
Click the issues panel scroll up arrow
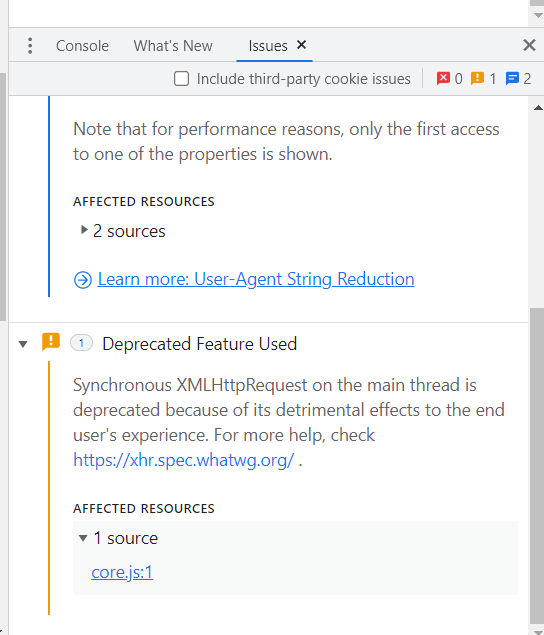(538, 108)
